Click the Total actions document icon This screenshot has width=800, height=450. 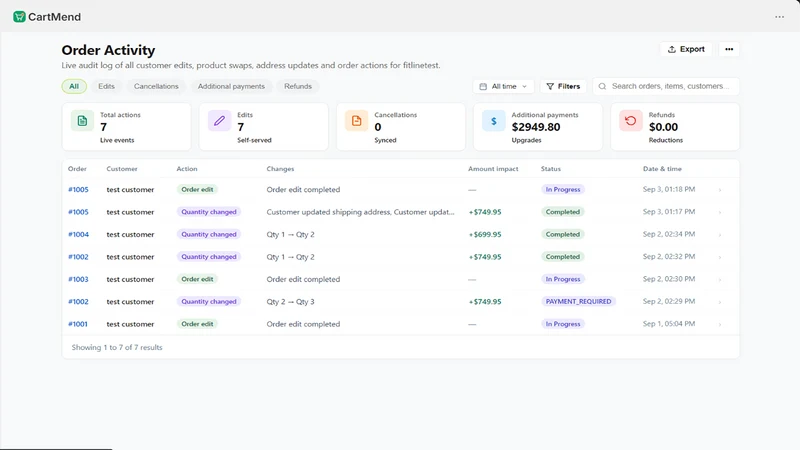(x=82, y=121)
